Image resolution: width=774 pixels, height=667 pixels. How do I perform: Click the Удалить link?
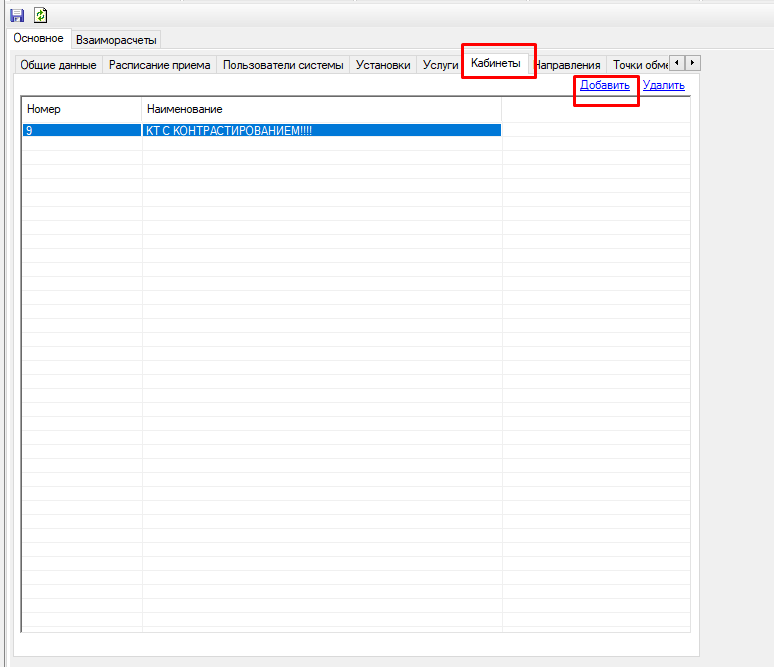664,86
